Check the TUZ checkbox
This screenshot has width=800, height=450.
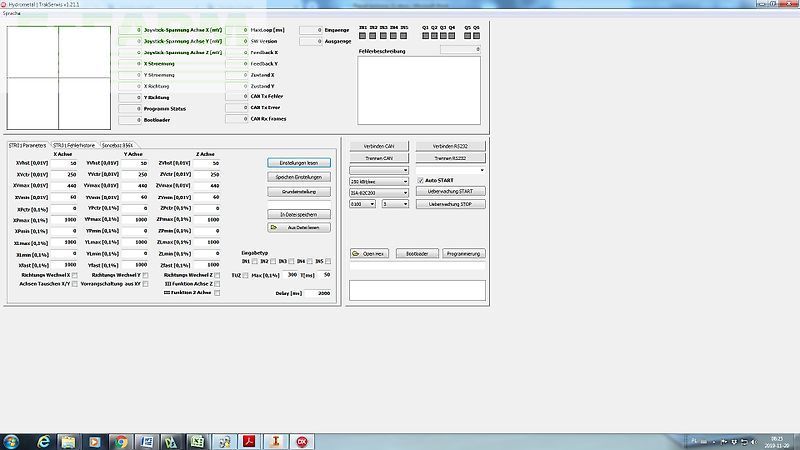pos(245,276)
